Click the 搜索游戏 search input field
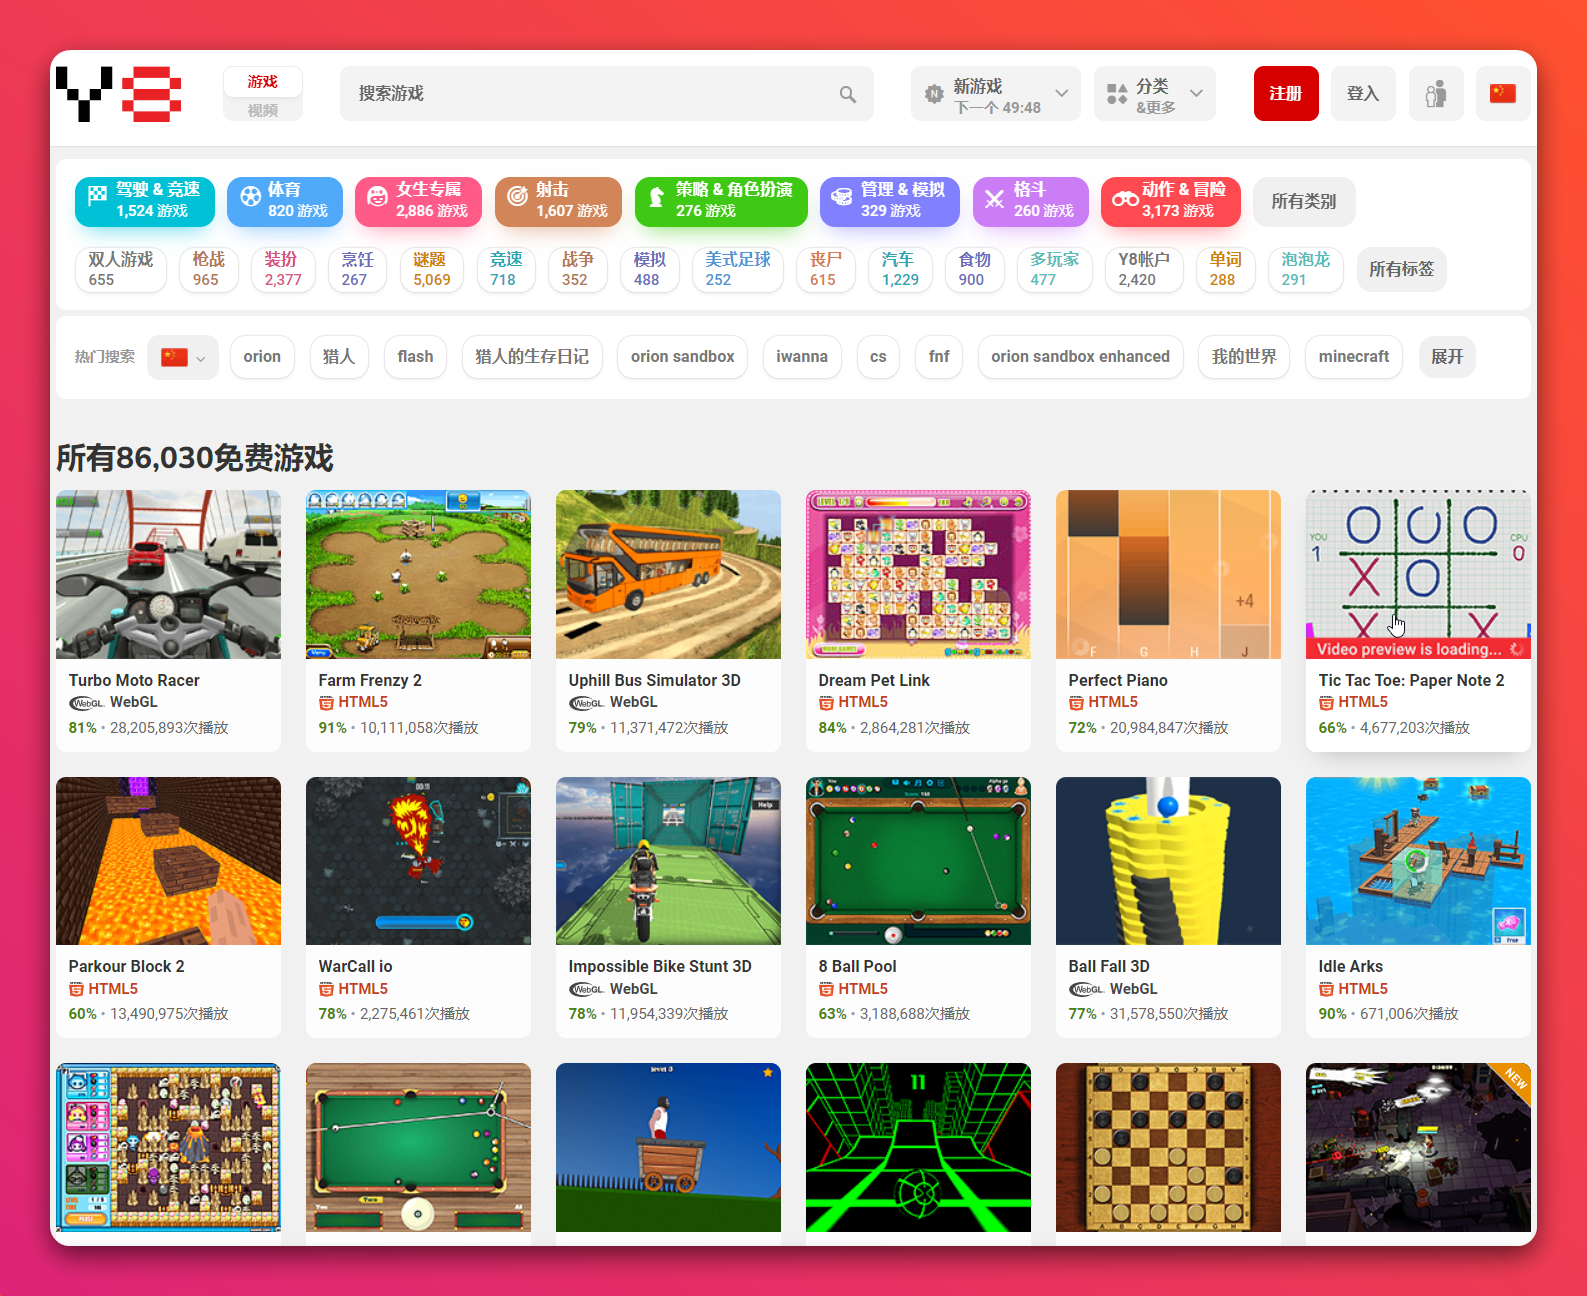Viewport: 1587px width, 1296px height. coord(590,94)
